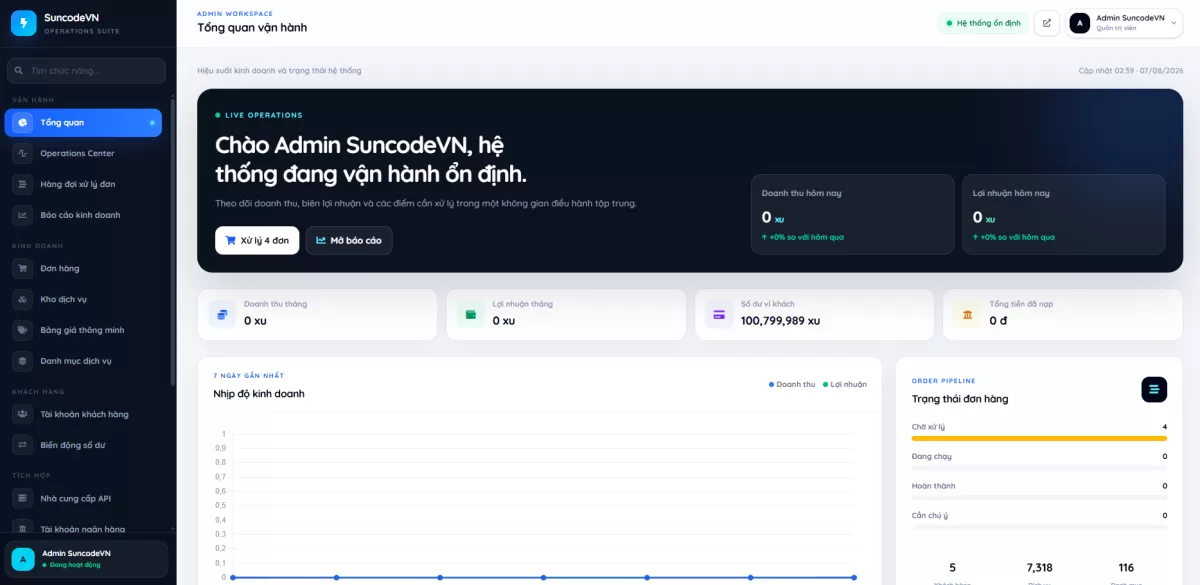Open Báo cáo kinh doanh page
1200x585 pixels.
[83, 215]
